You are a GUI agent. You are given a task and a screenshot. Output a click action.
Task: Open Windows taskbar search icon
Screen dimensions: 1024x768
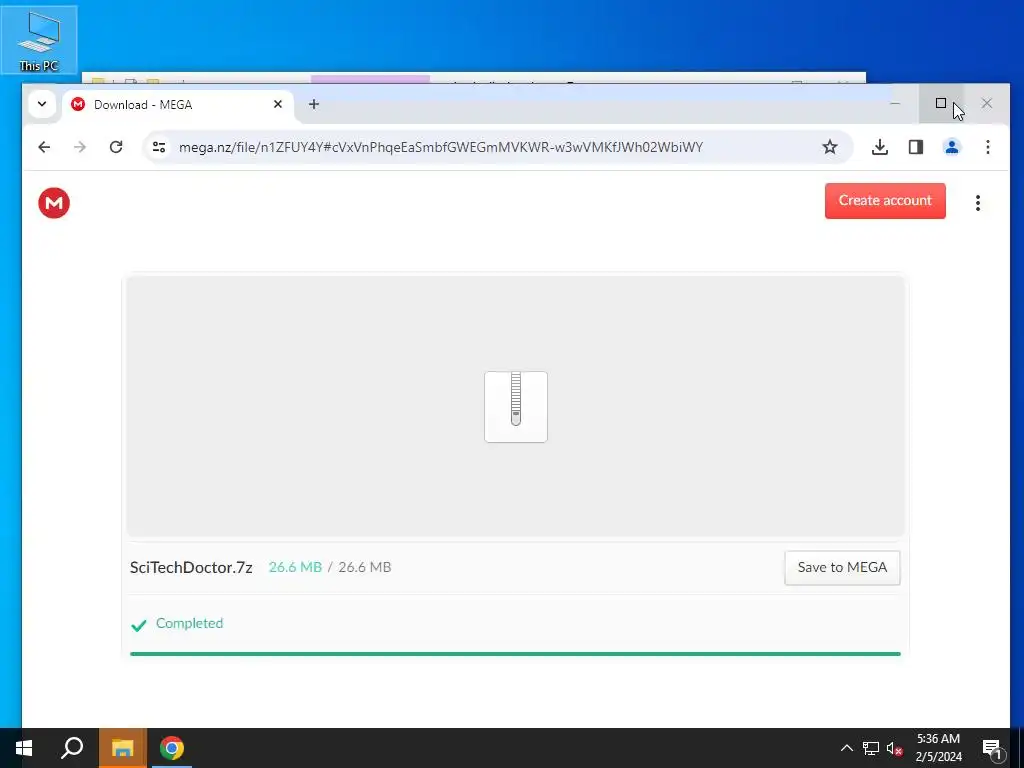click(72, 748)
